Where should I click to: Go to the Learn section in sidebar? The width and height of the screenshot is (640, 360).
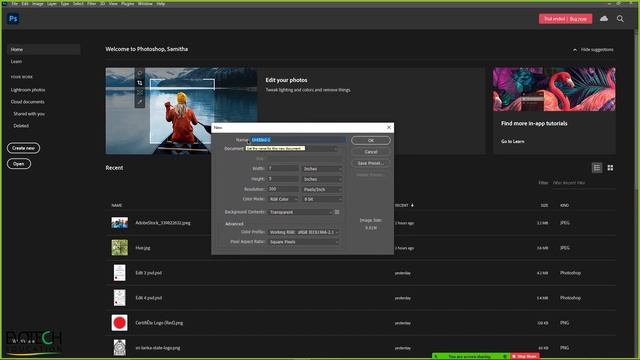[x=16, y=62]
